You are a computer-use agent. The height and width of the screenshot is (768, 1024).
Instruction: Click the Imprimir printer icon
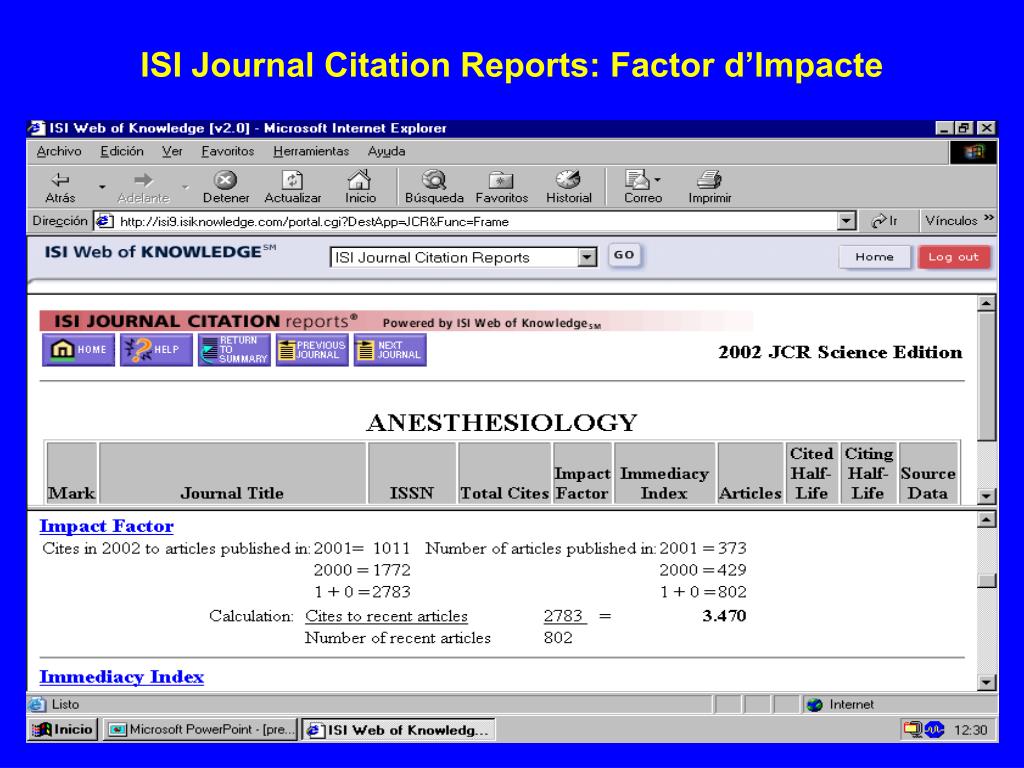(x=709, y=180)
